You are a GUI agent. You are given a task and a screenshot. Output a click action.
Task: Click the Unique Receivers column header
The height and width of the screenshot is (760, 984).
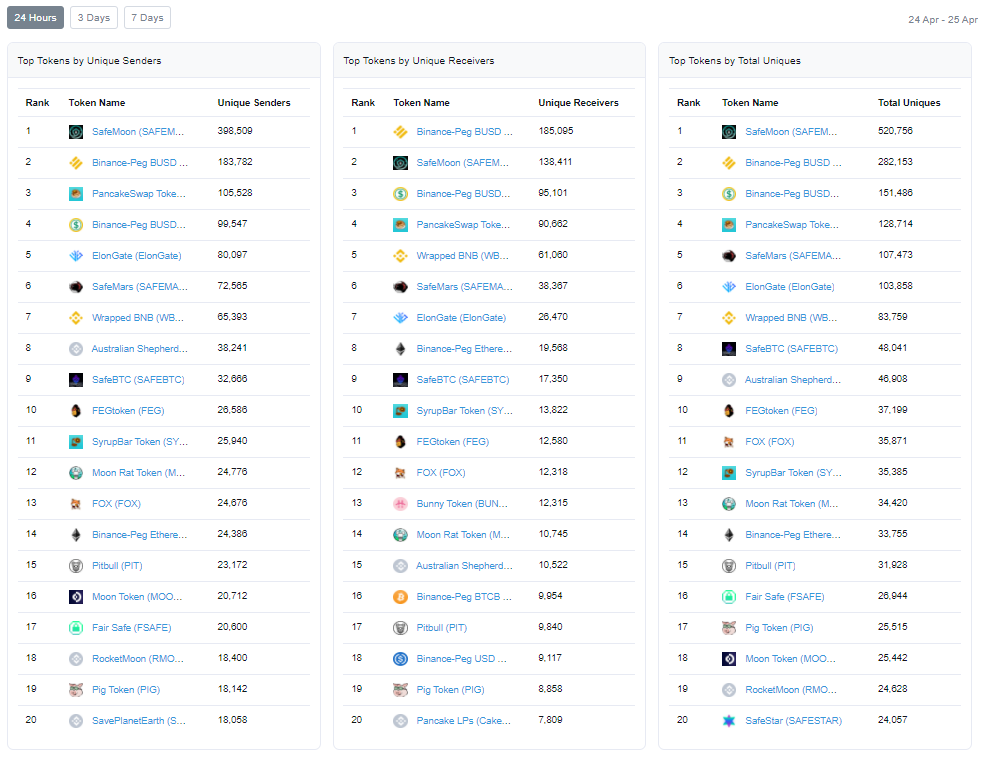(579, 103)
